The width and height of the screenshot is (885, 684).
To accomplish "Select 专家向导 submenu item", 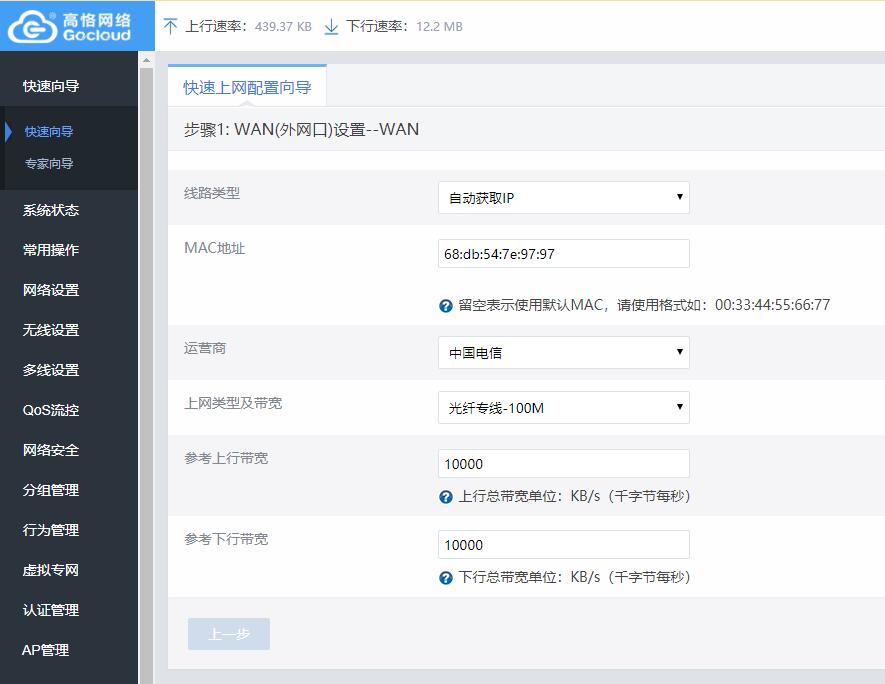I will pos(49,164).
